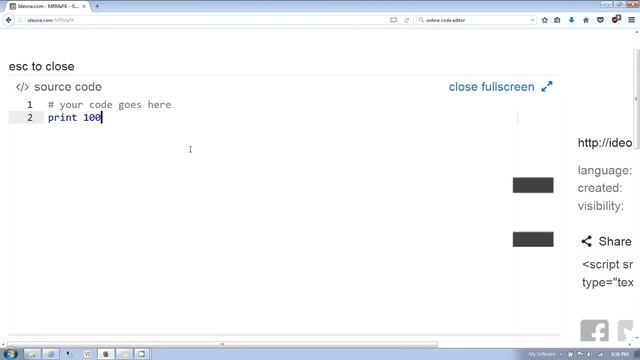640x360 pixels.
Task: Open the reader view icon in address bar
Action: 393,20
